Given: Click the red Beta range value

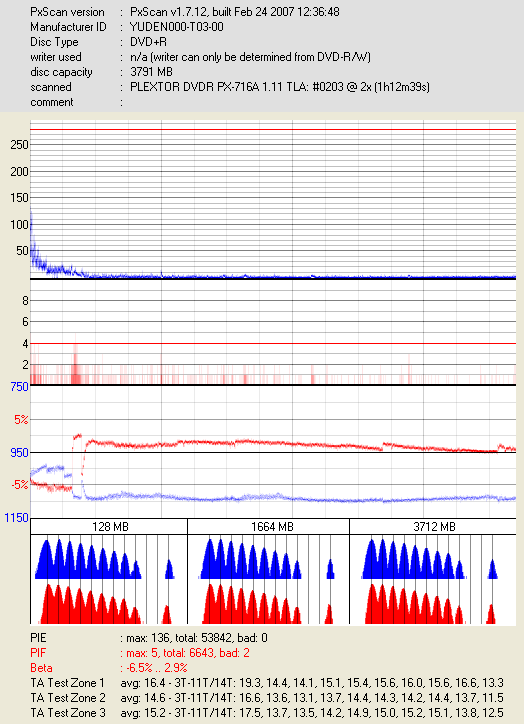Looking at the screenshot, I should [154, 668].
